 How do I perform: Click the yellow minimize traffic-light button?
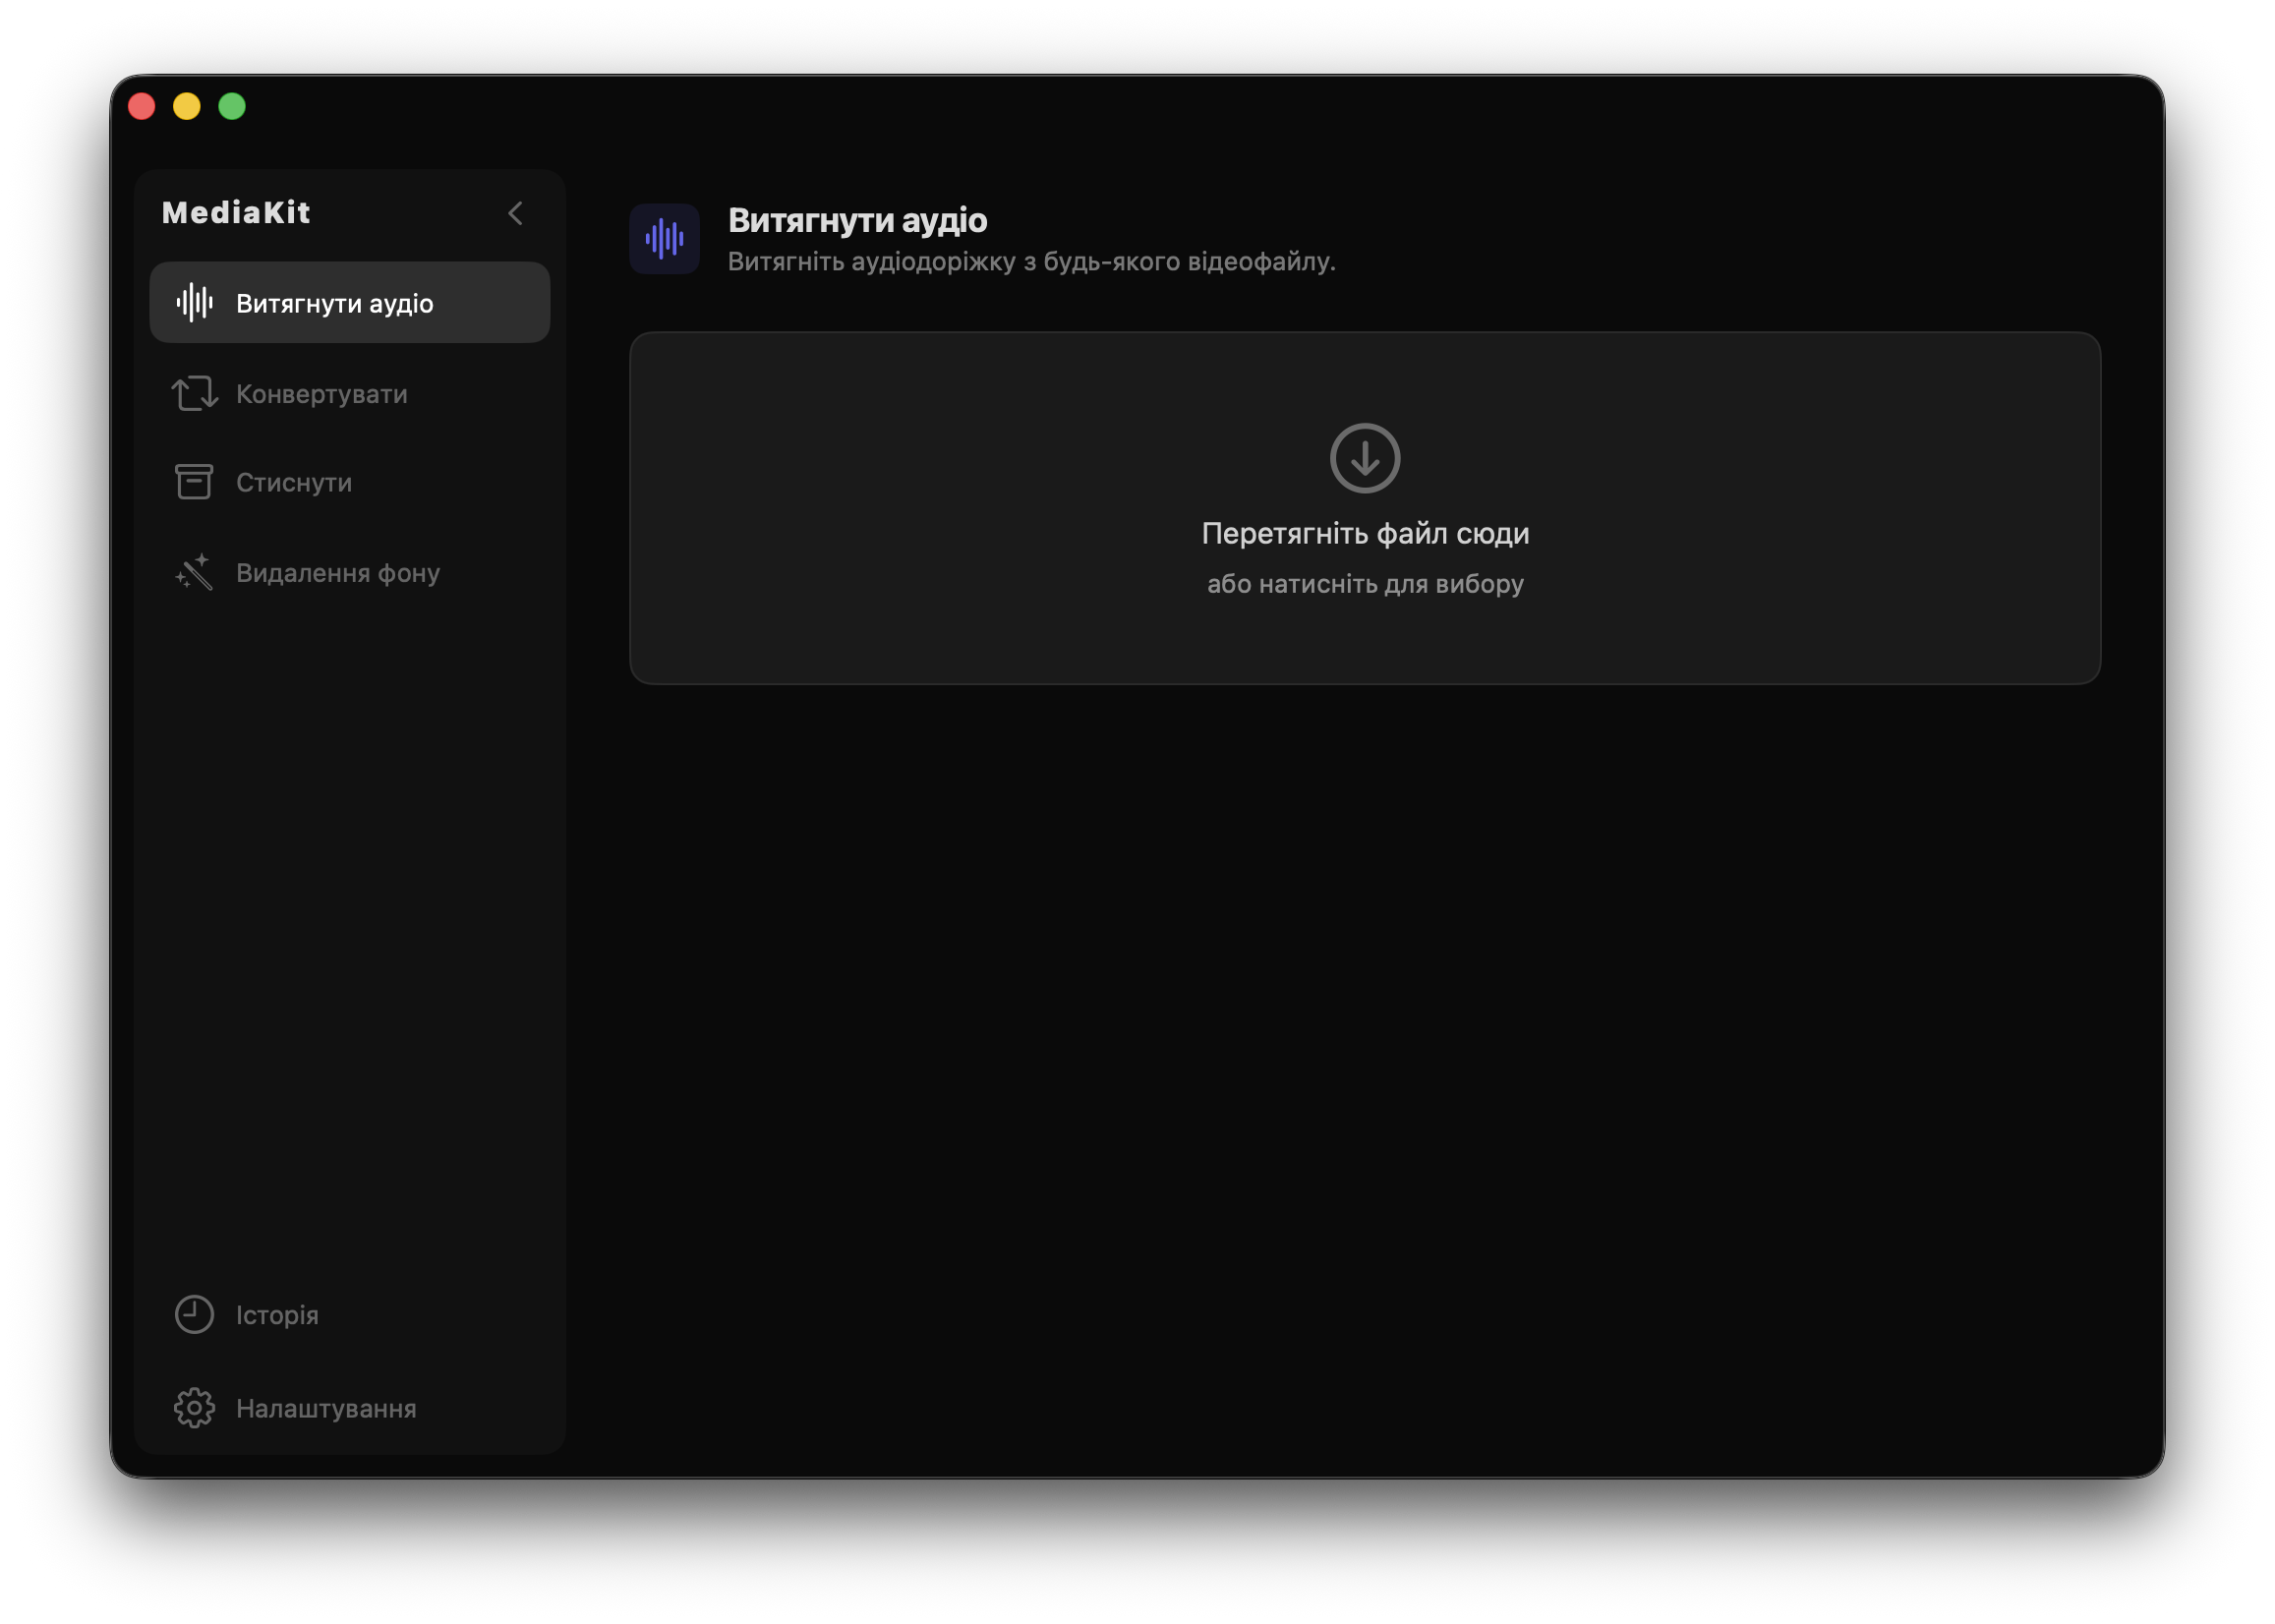tap(186, 106)
